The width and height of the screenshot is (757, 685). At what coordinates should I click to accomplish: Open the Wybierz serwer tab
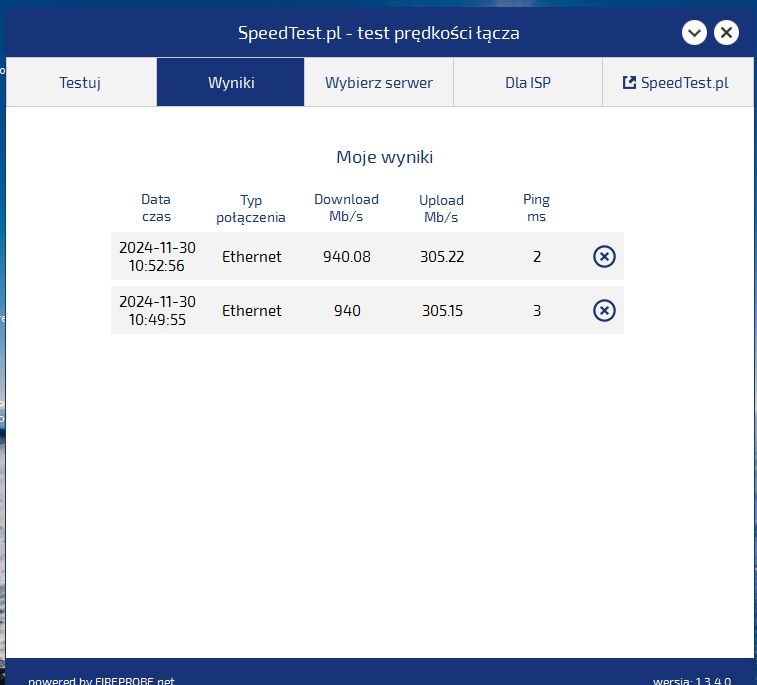point(379,82)
